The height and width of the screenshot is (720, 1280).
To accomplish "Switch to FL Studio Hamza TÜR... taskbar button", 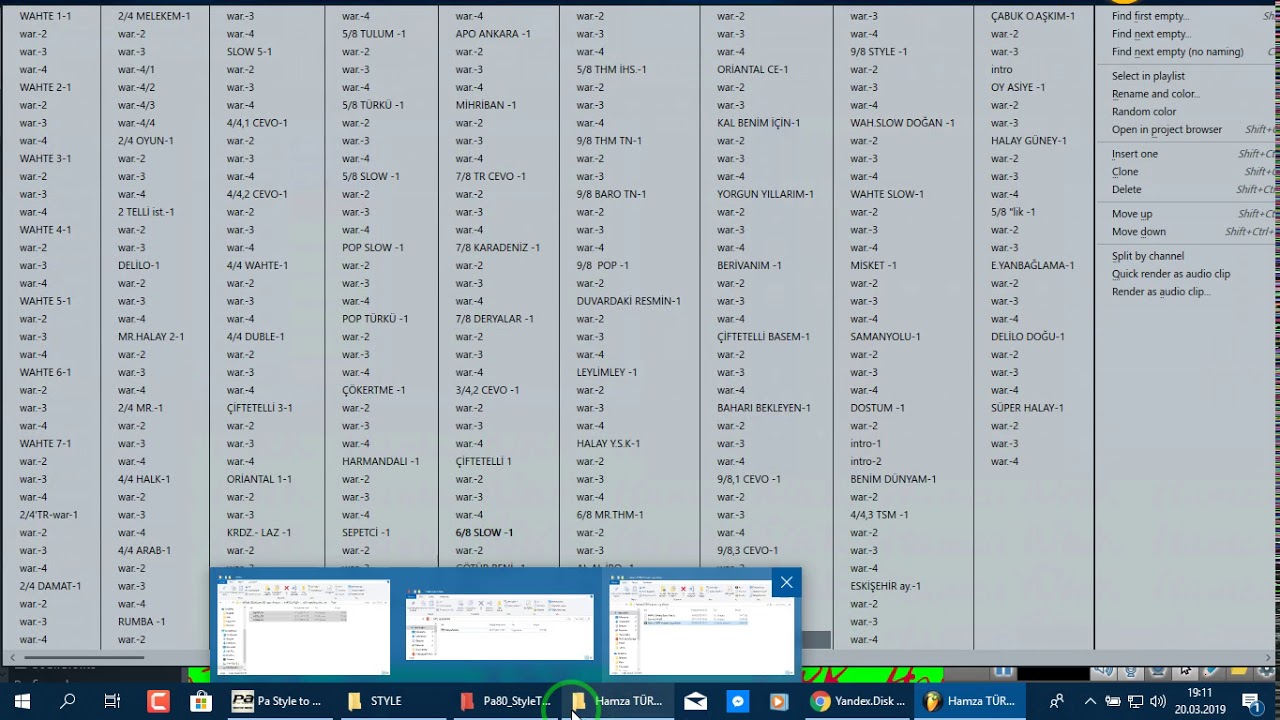I will pos(970,701).
